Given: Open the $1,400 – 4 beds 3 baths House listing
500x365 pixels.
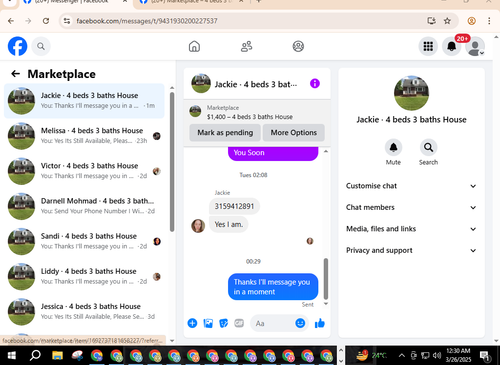Looking at the screenshot, I should tap(250, 117).
